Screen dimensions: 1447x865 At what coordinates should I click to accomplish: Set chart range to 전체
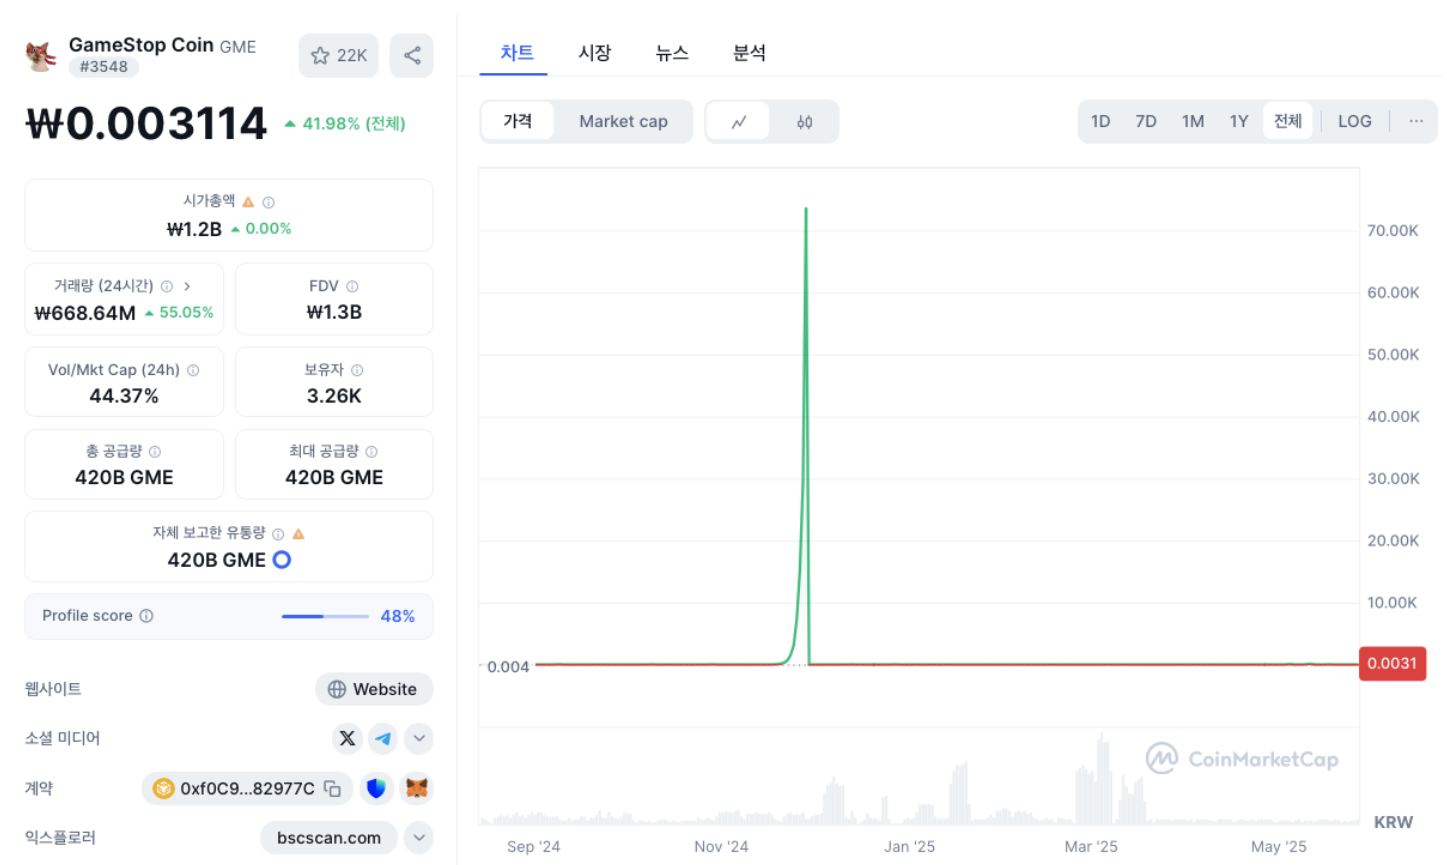[1288, 121]
